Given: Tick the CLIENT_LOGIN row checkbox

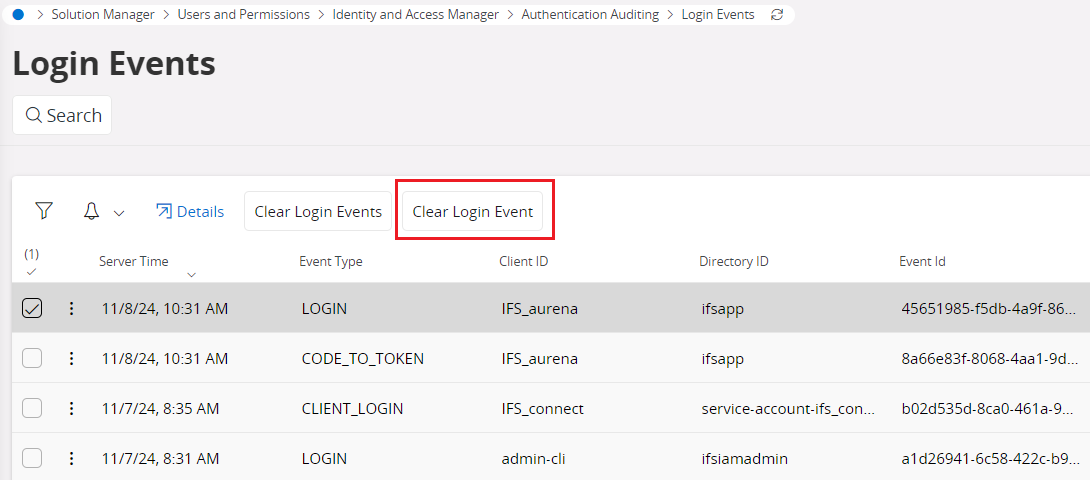Looking at the screenshot, I should pyautogui.click(x=32, y=408).
